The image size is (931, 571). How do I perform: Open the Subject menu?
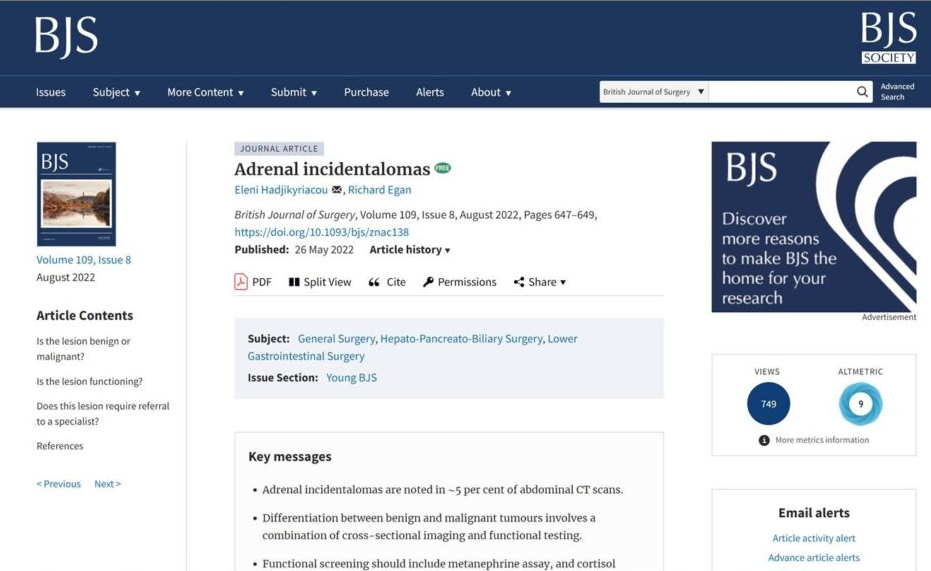(x=116, y=92)
